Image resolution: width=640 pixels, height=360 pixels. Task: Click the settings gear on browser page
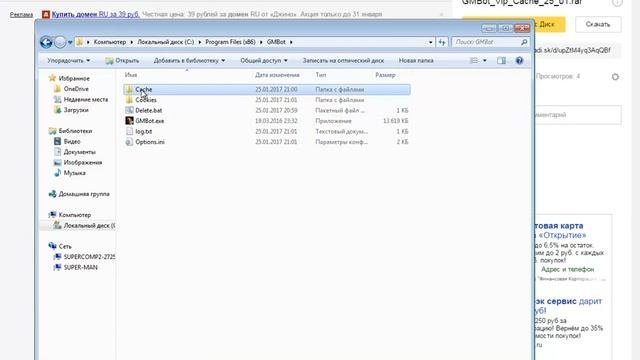615,77
